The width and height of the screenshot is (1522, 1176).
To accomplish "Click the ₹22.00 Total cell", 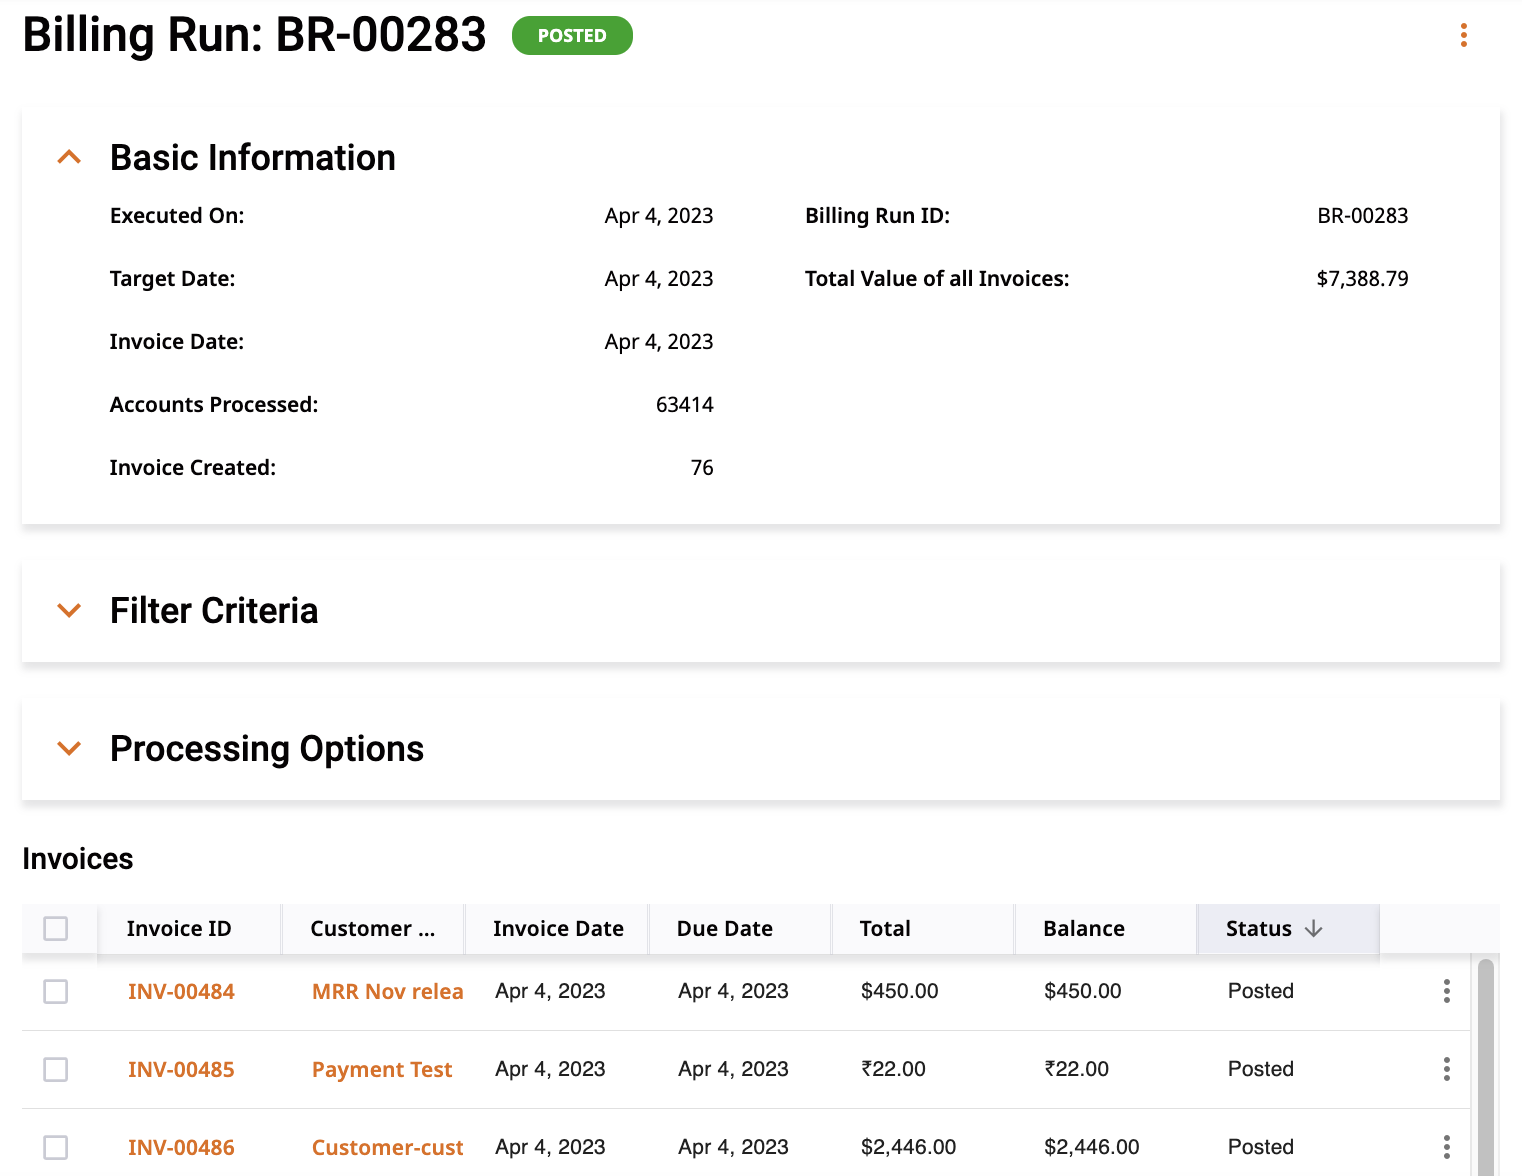I will 893,1069.
